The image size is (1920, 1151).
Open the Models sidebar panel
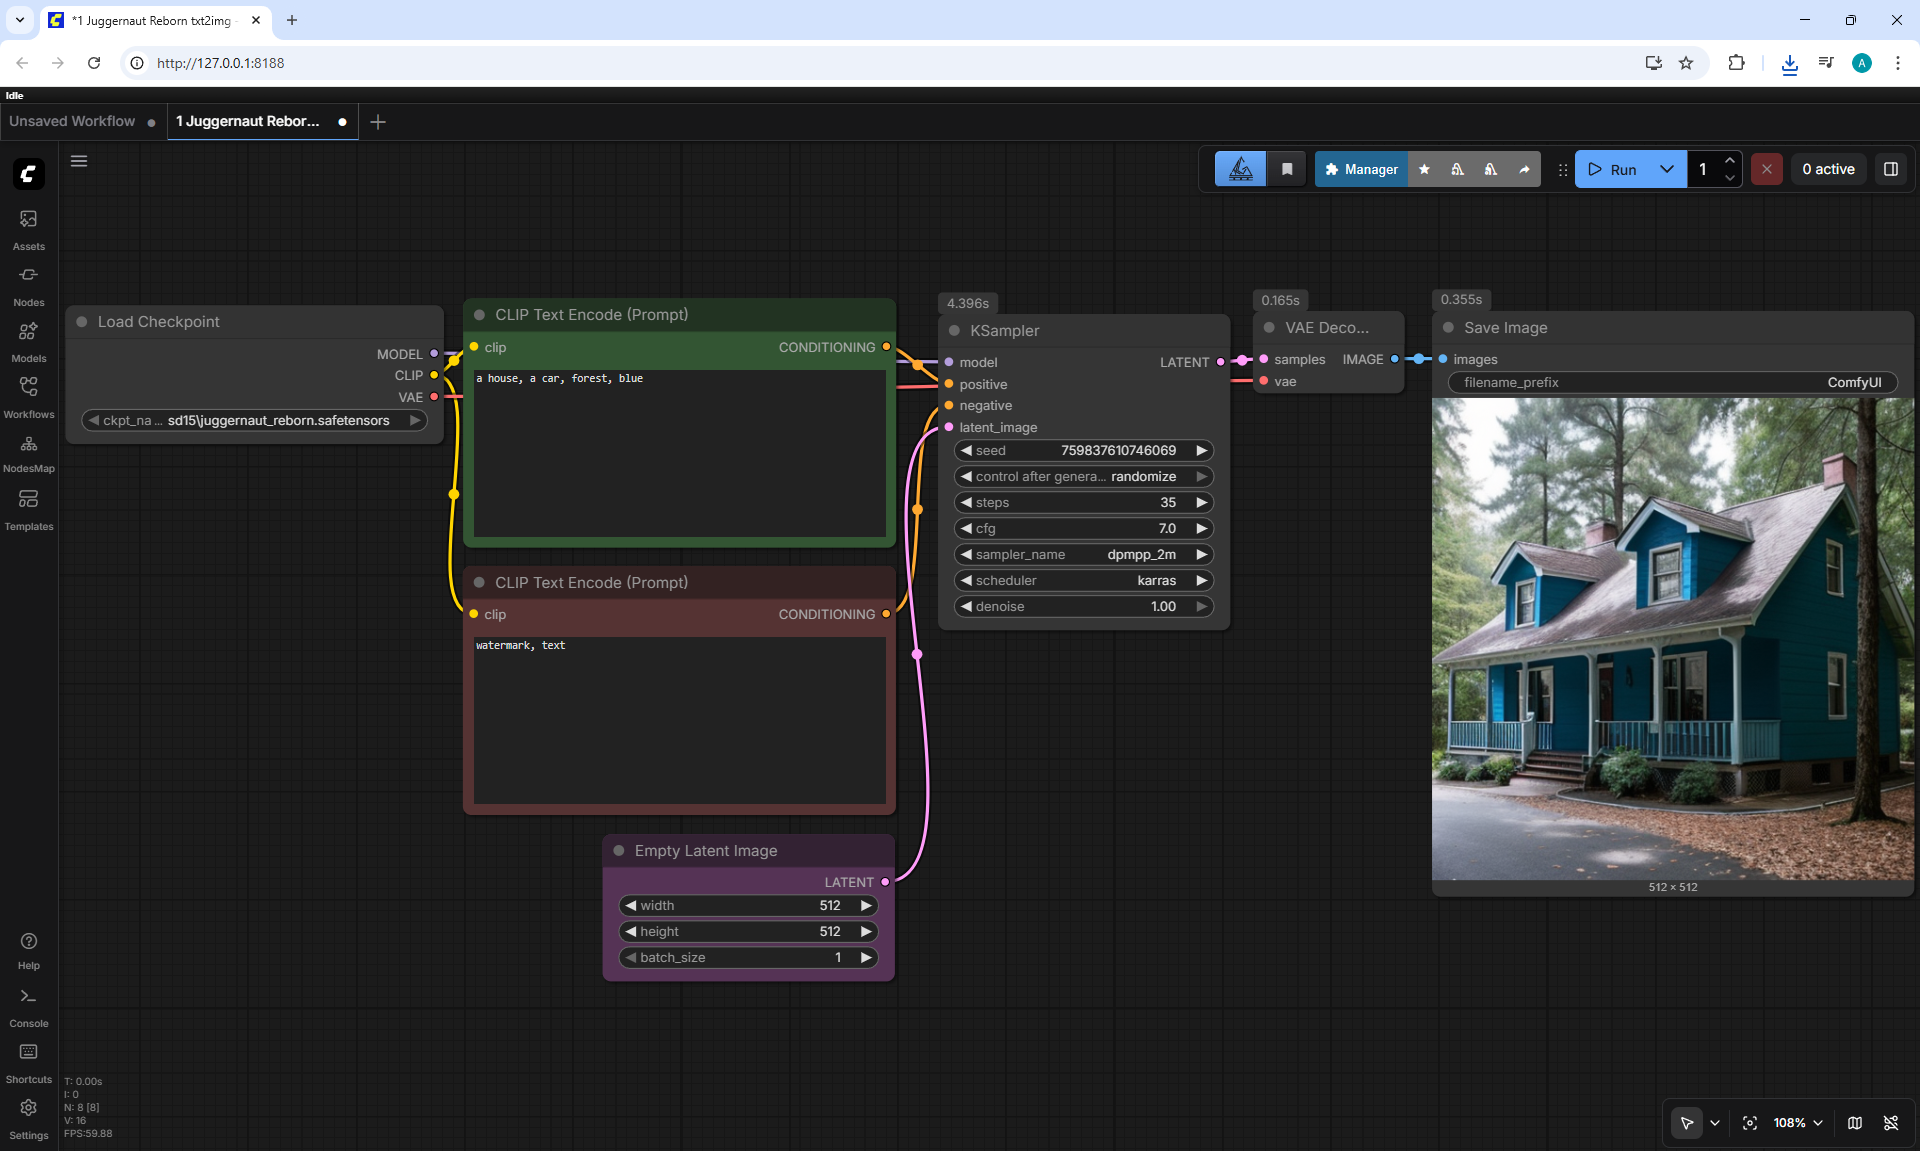pos(28,342)
